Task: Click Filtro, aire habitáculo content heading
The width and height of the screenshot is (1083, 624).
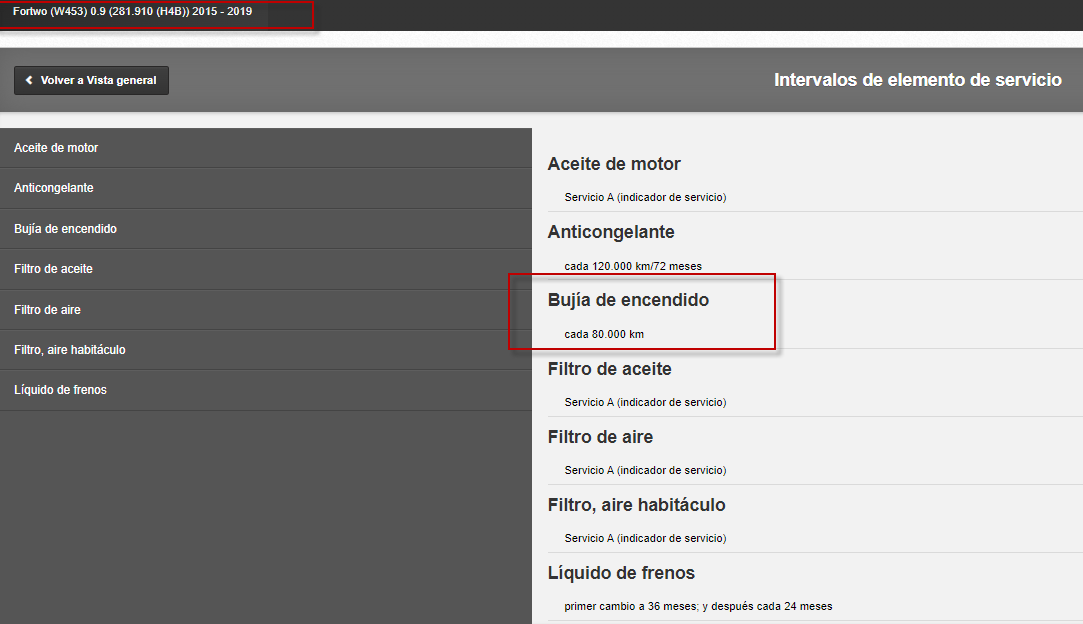Action: (x=637, y=505)
